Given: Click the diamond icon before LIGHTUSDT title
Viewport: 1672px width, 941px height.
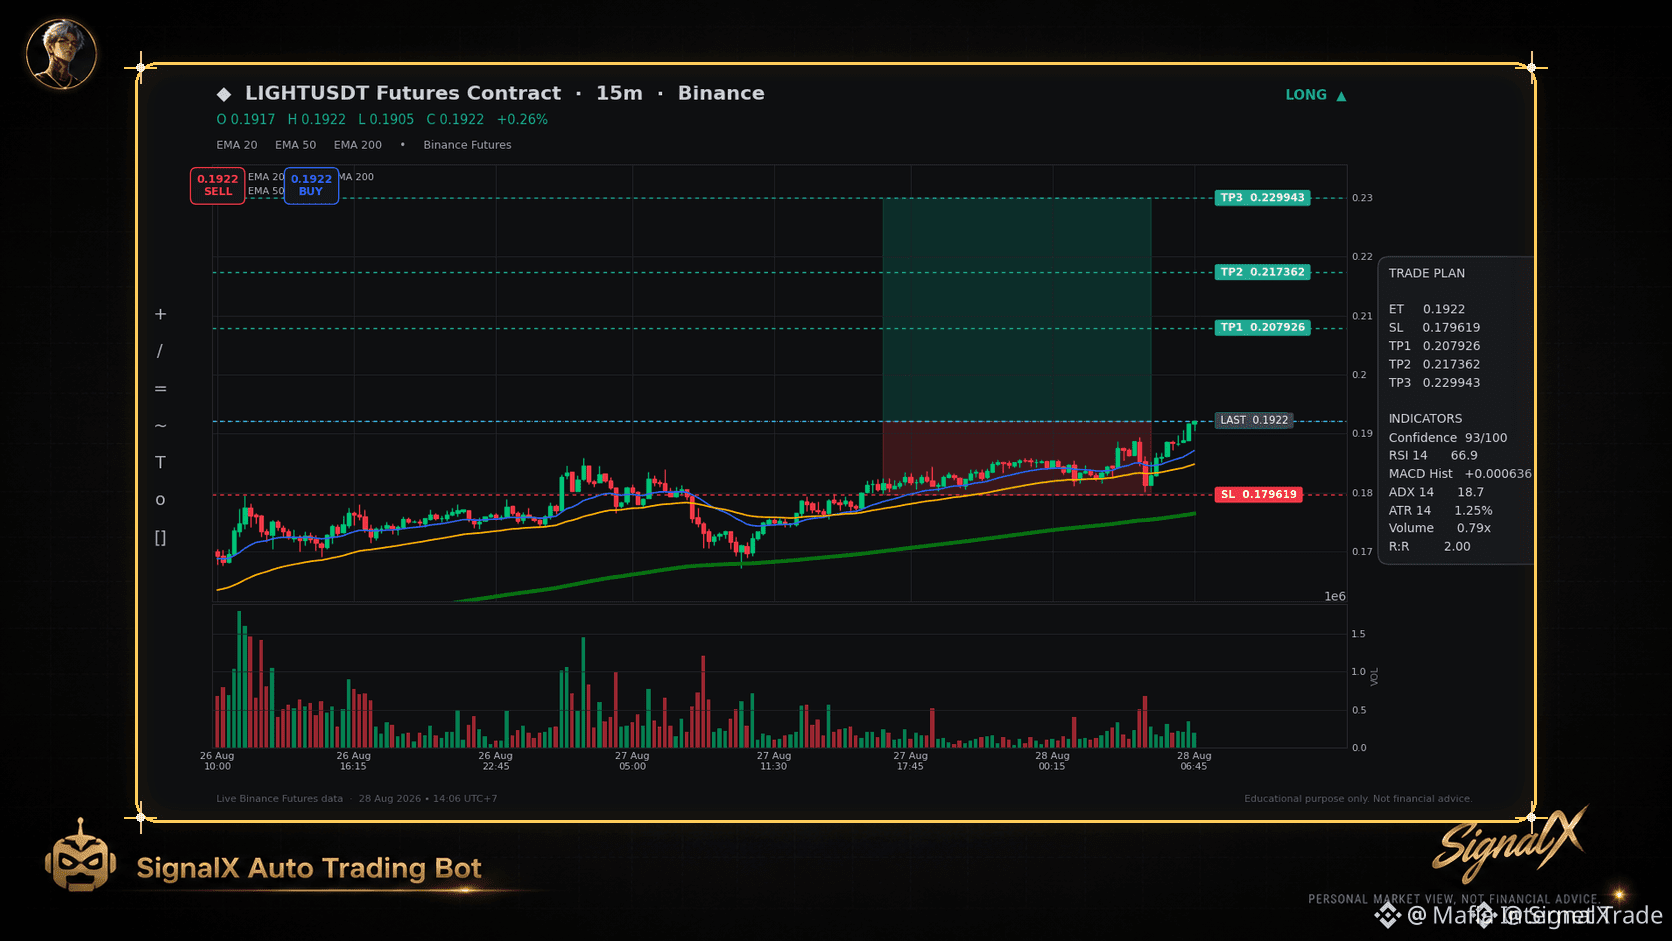Looking at the screenshot, I should point(224,94).
